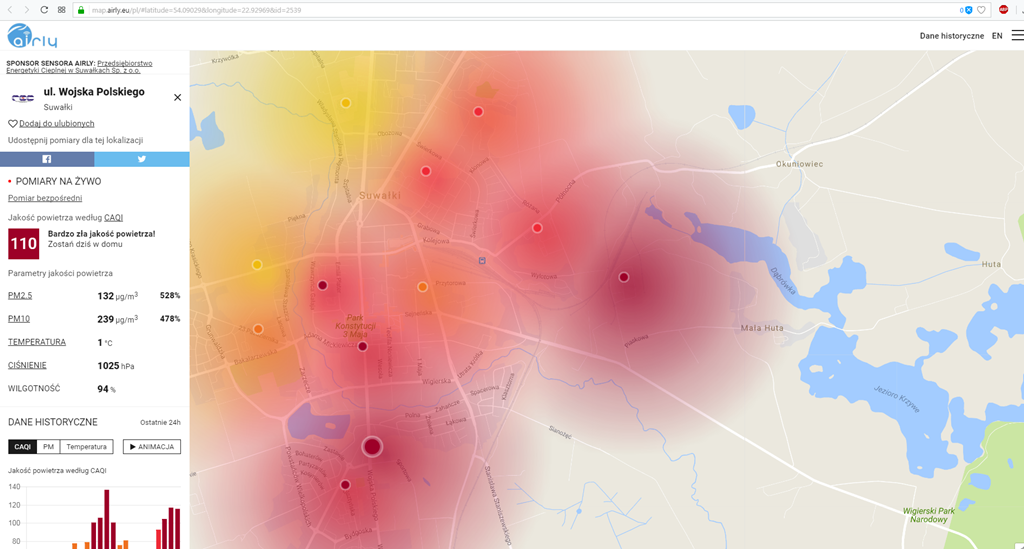Close the ul. Wojska Polskiego panel
Screen dimensions: 1024x549
177,98
